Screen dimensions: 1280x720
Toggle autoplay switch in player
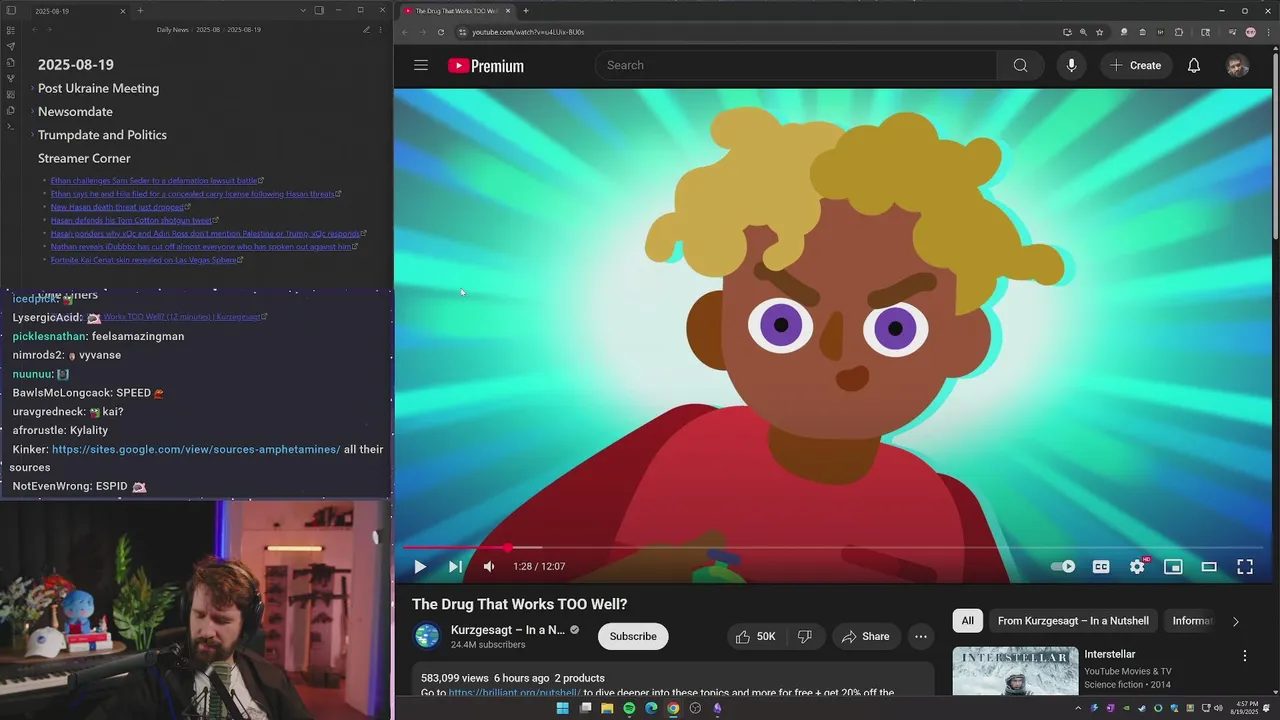(1063, 567)
